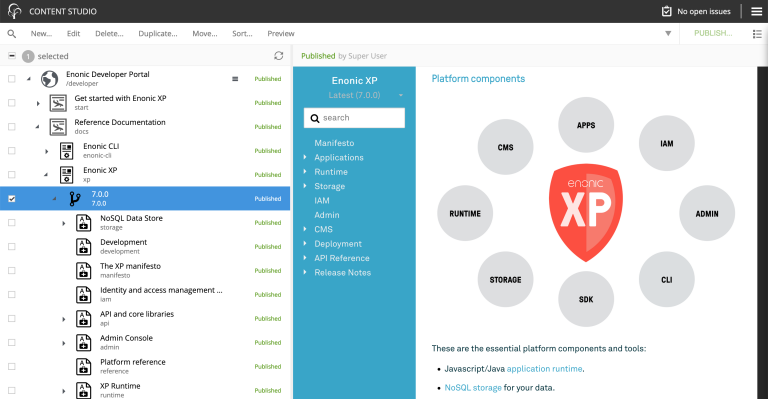This screenshot has width=768, height=399.
Task: Click New... in the toolbar
Action: (41, 34)
